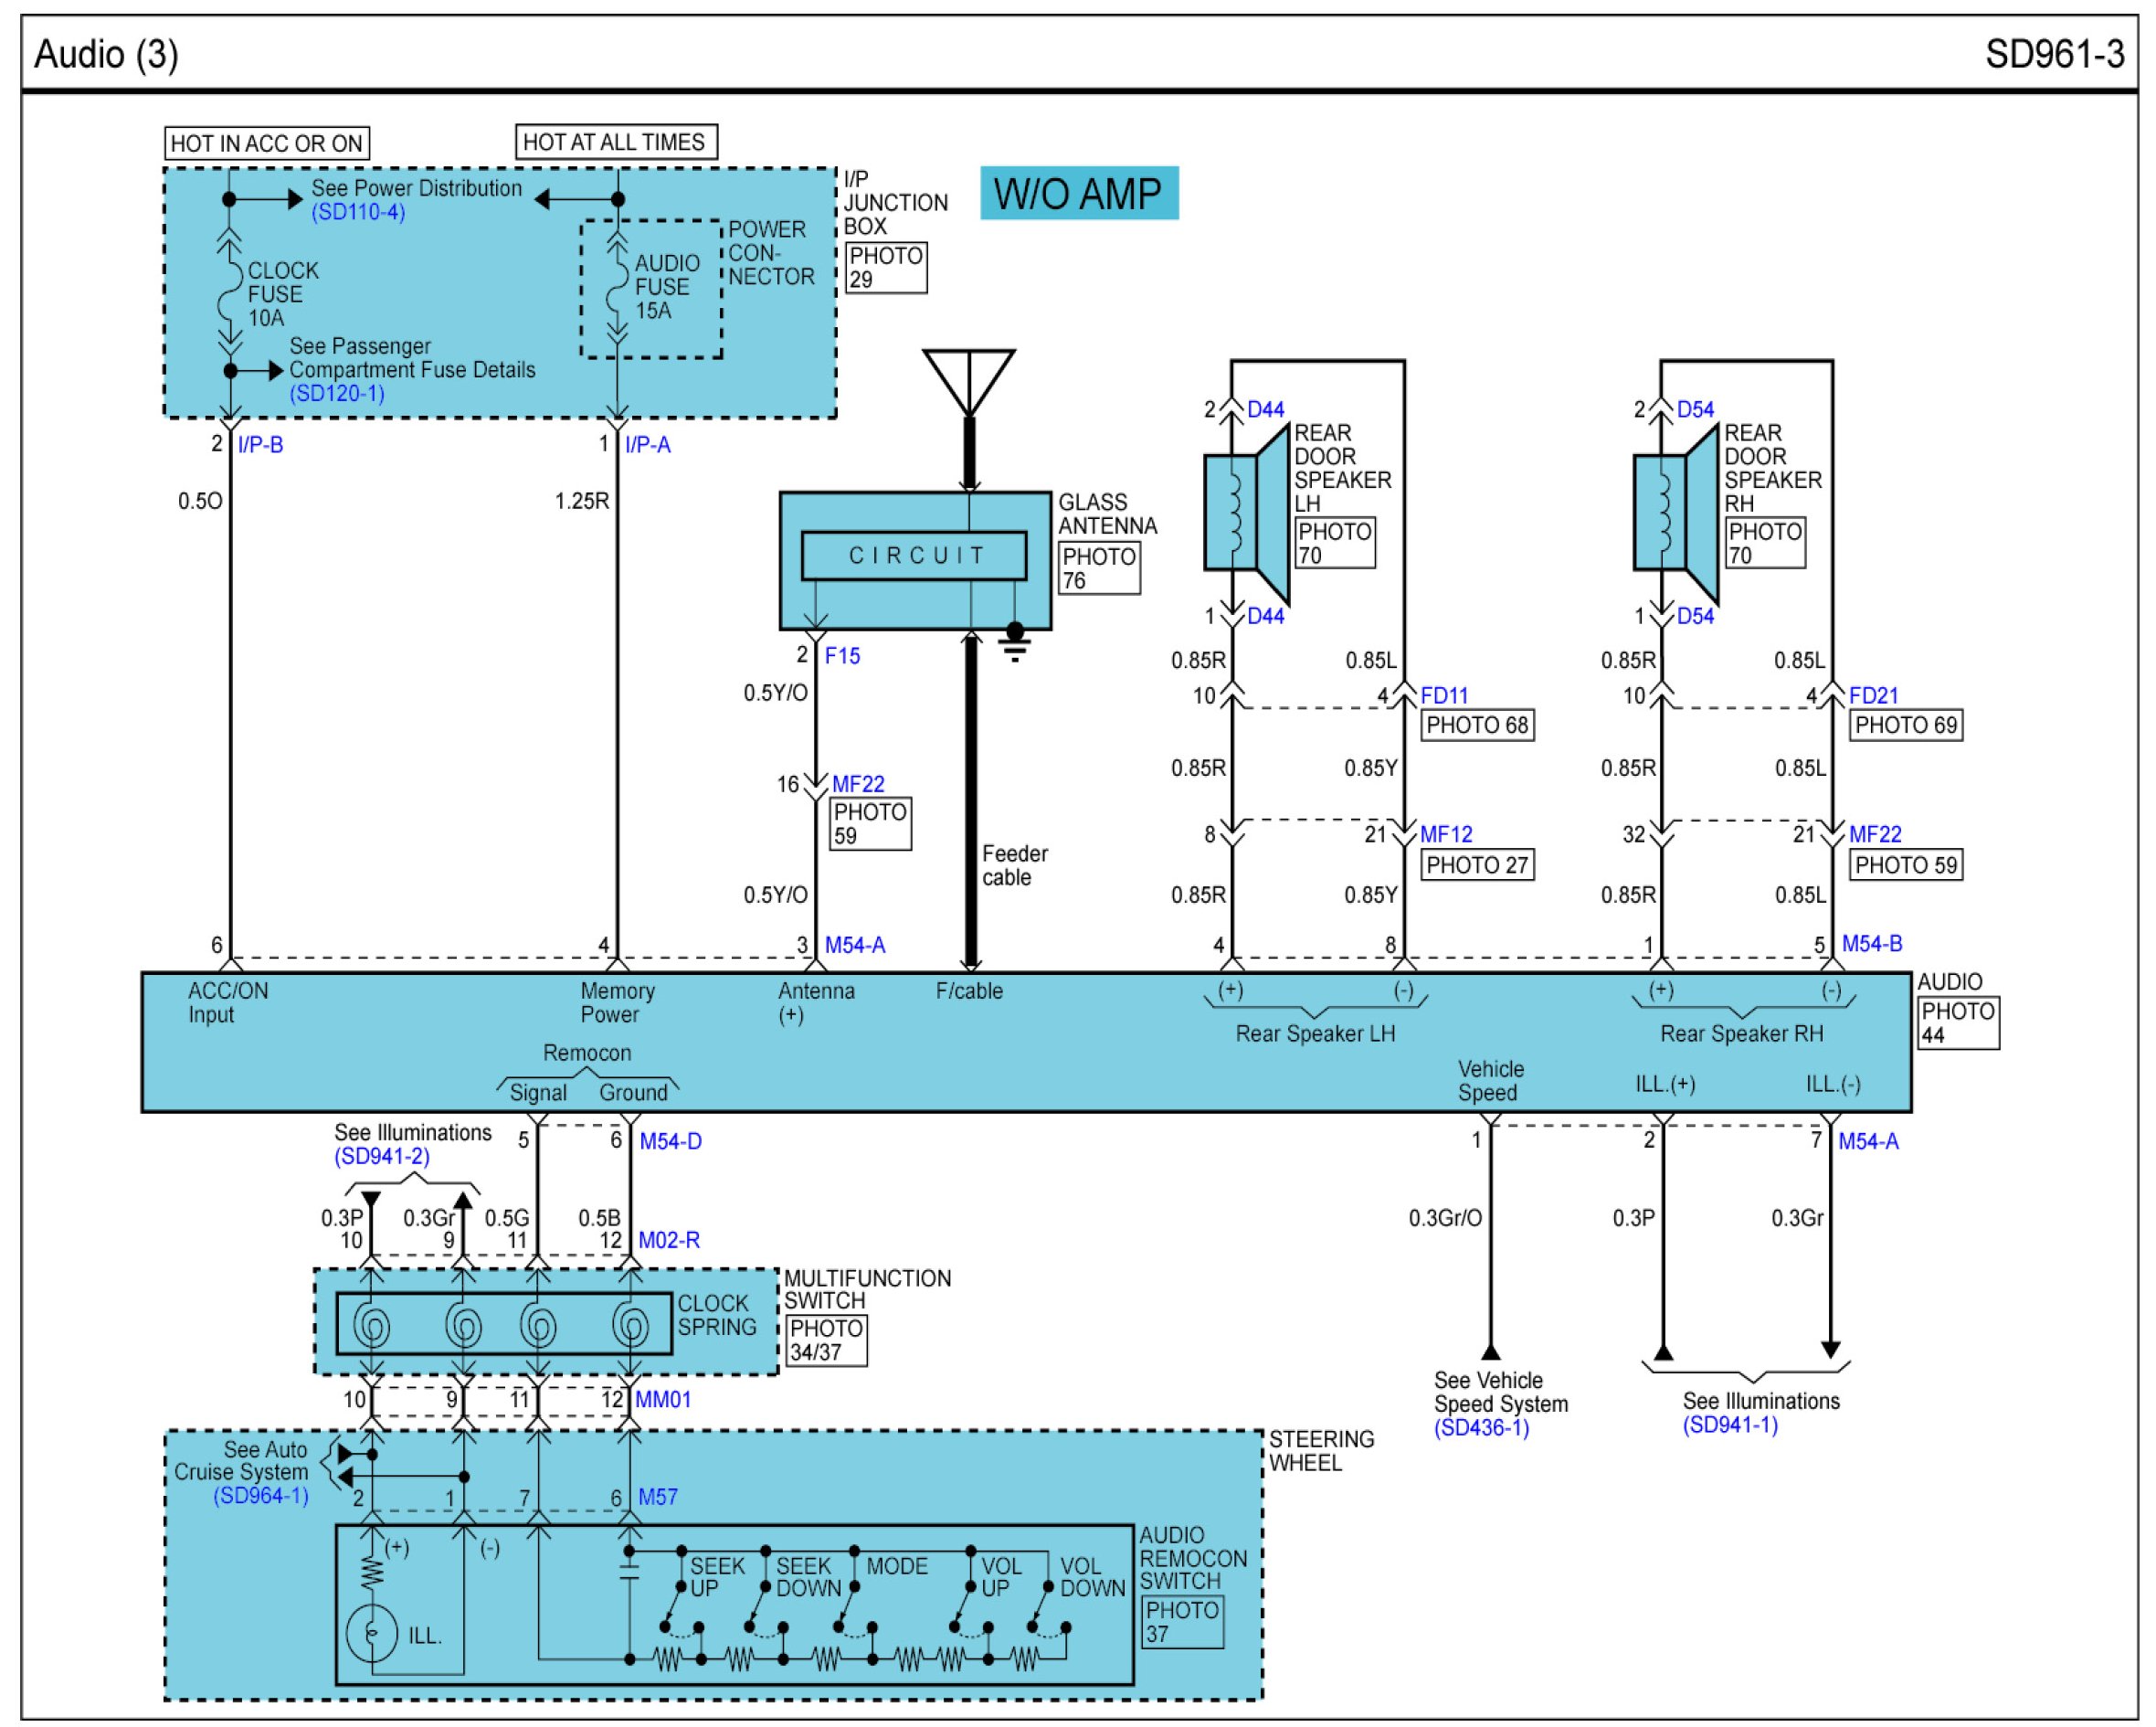Click the M54-B connector label
This screenshot has height=1727, width=2156.
[1872, 943]
